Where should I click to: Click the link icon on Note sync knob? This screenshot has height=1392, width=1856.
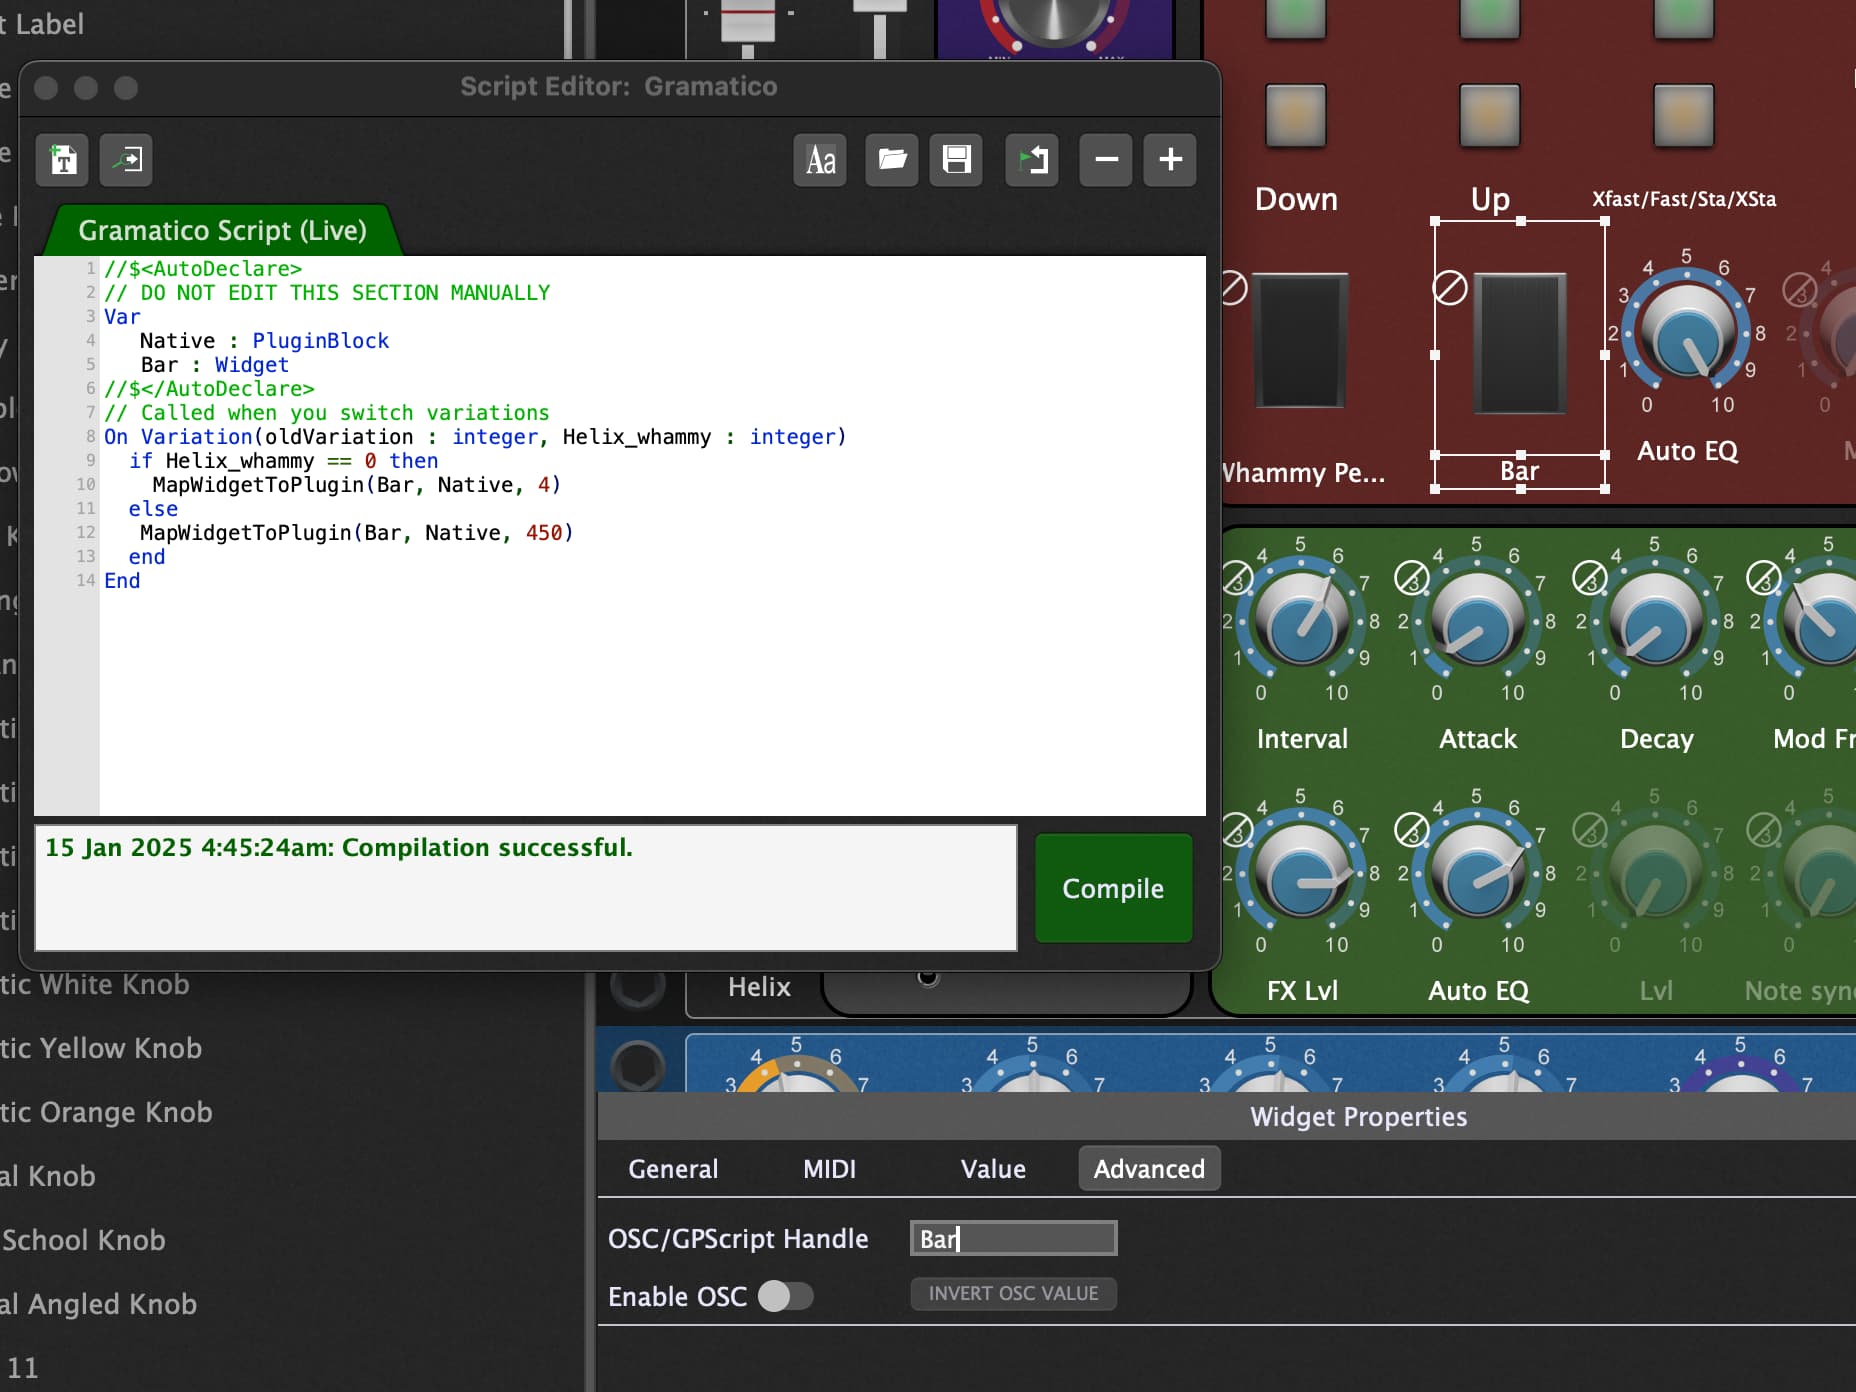click(1764, 830)
